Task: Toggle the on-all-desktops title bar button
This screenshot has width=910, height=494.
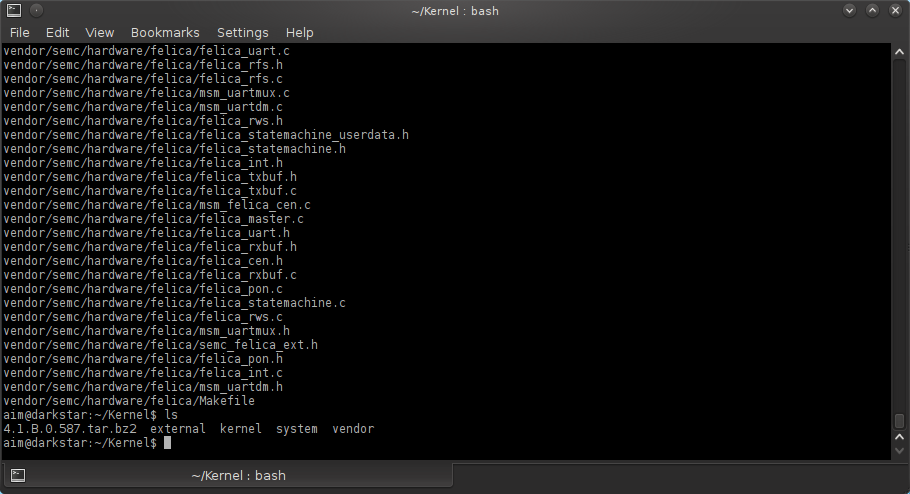Action: coord(35,11)
